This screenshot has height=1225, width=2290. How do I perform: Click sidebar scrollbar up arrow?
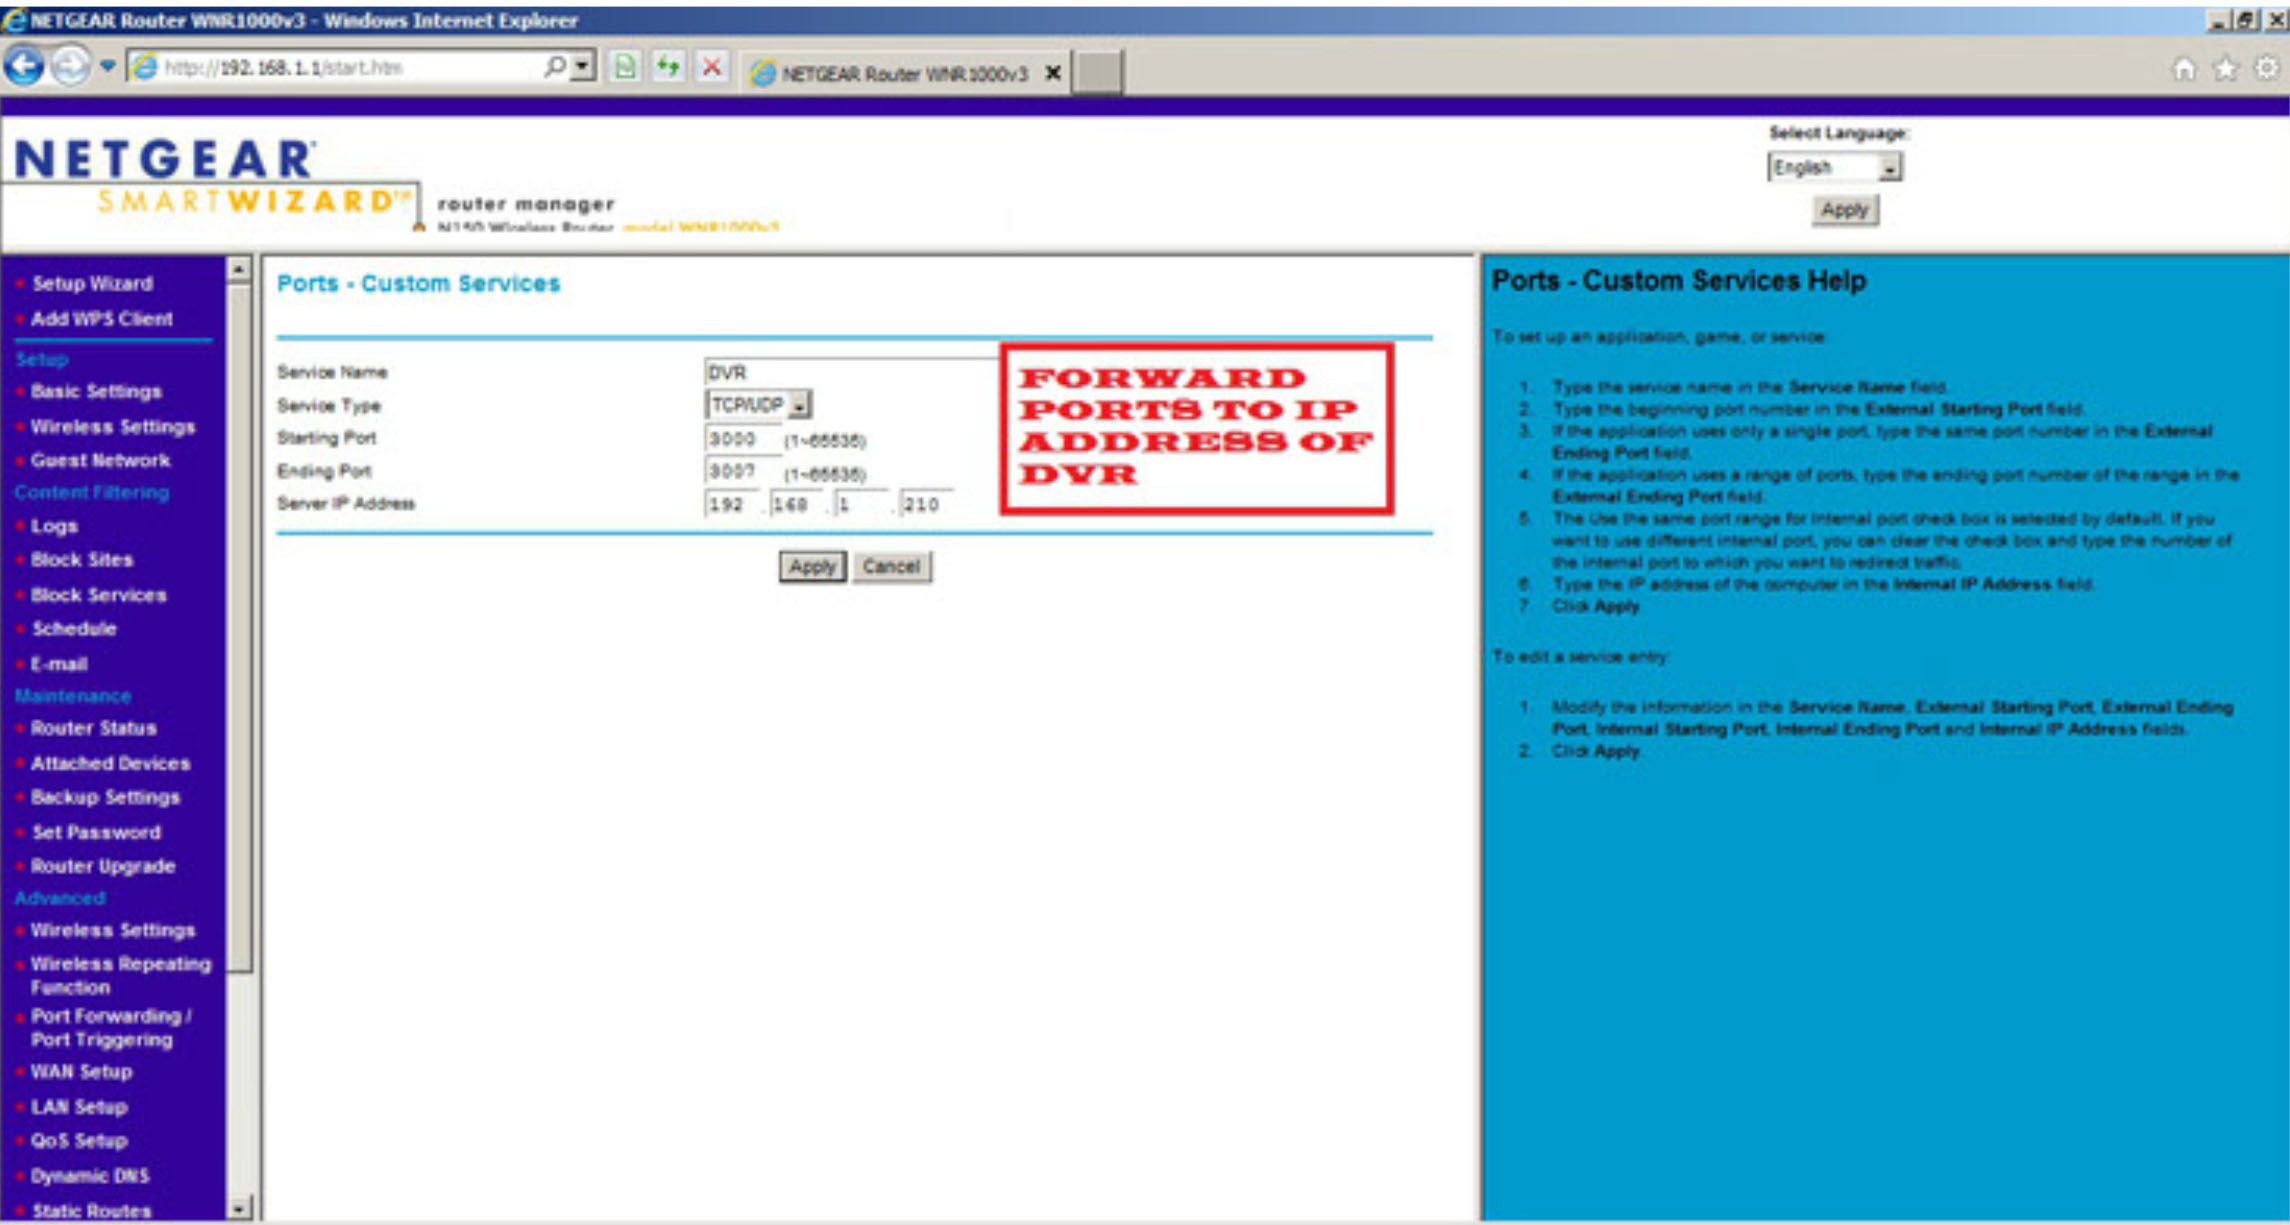click(238, 269)
